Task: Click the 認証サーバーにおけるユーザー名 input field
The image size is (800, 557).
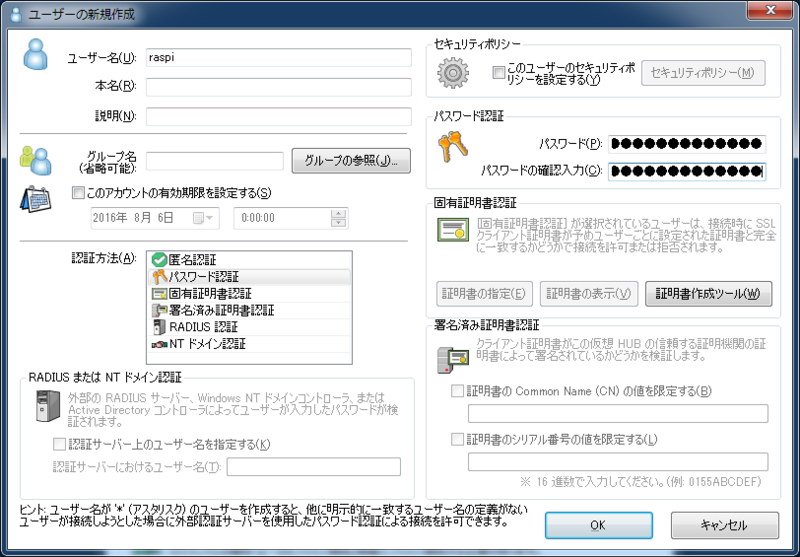Action: point(314,467)
